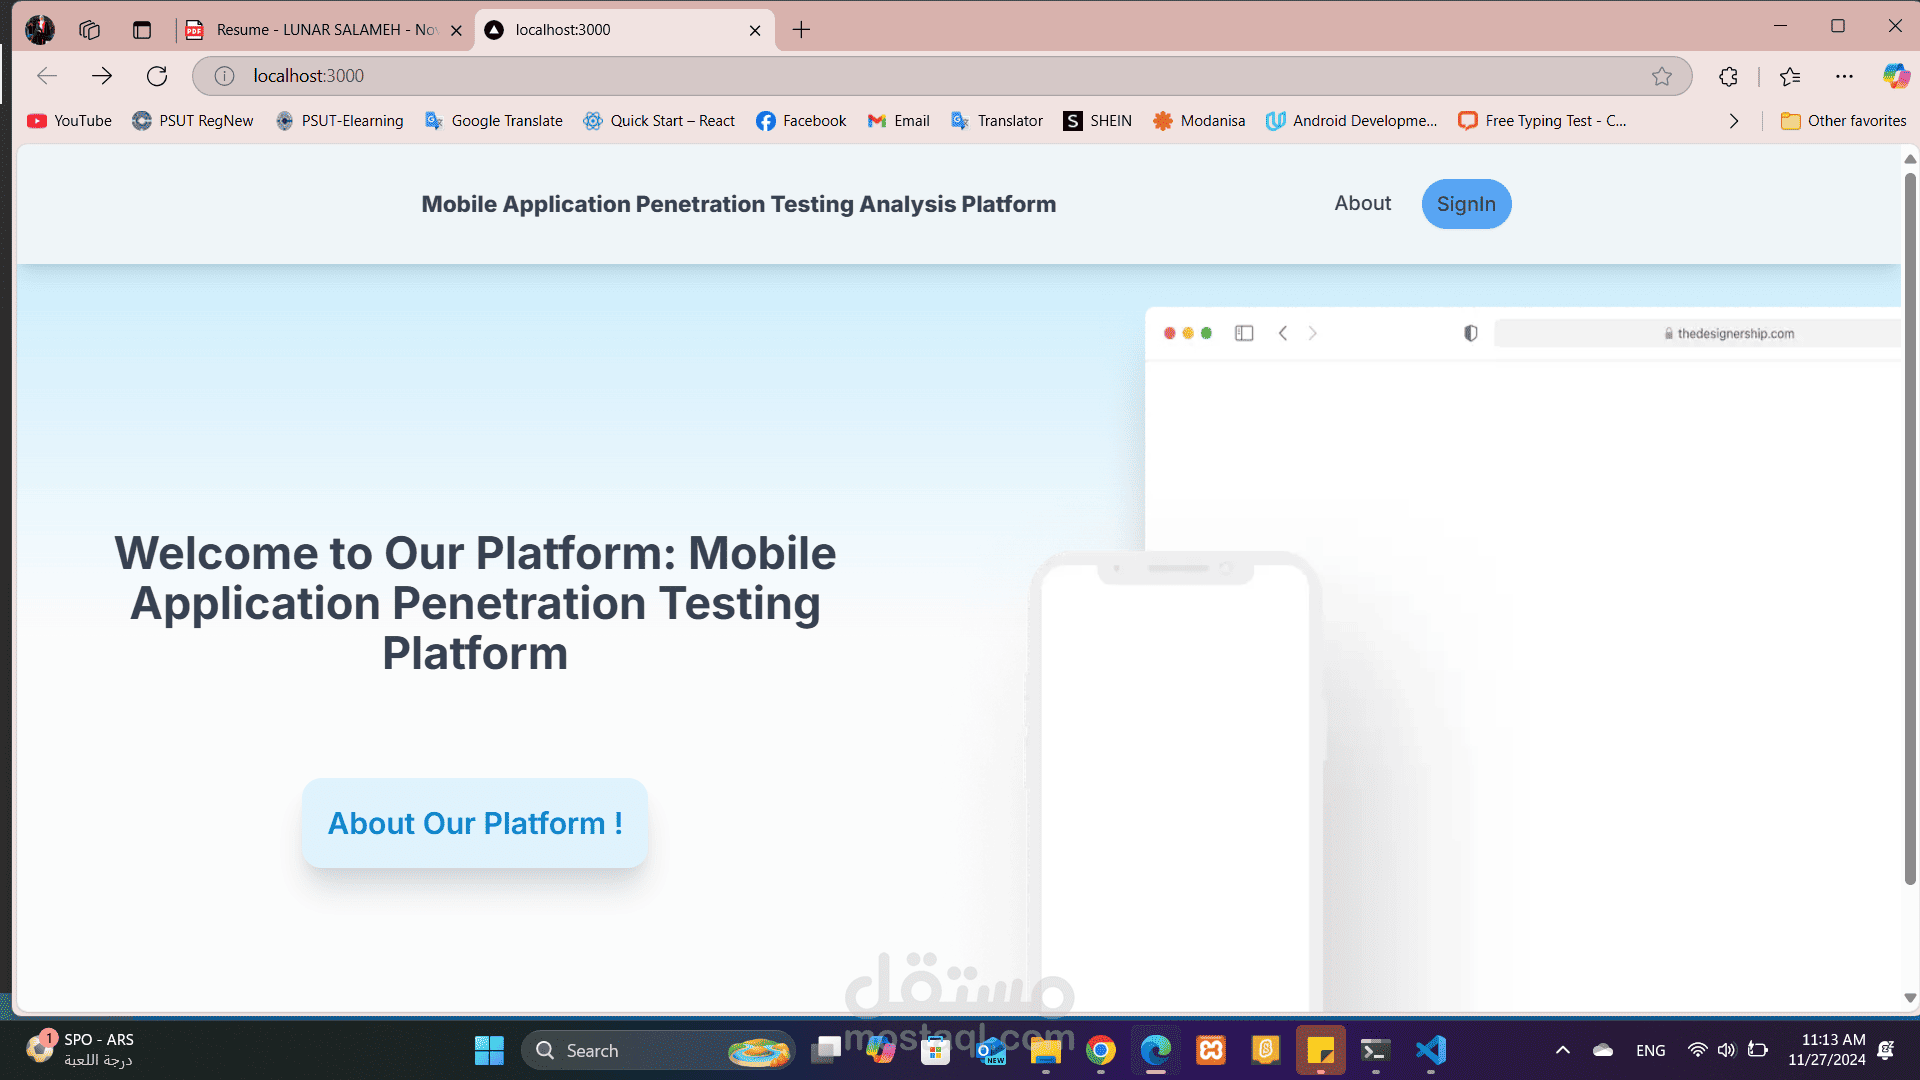Click About Our Platform ! button
The height and width of the screenshot is (1080, 1920).
(475, 823)
